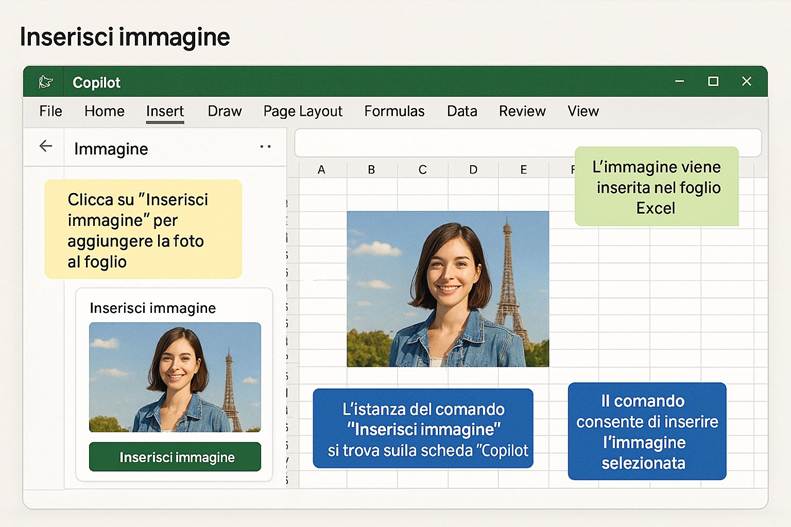791x527 pixels.
Task: Click the back arrow in Immagine panel
Action: click(x=45, y=147)
